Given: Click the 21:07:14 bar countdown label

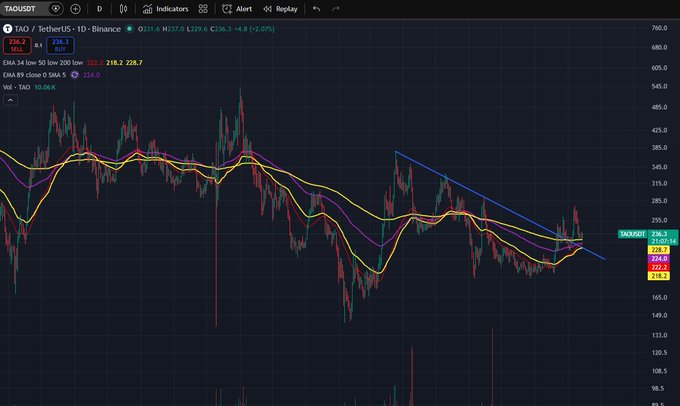Looking at the screenshot, I should coord(663,241).
